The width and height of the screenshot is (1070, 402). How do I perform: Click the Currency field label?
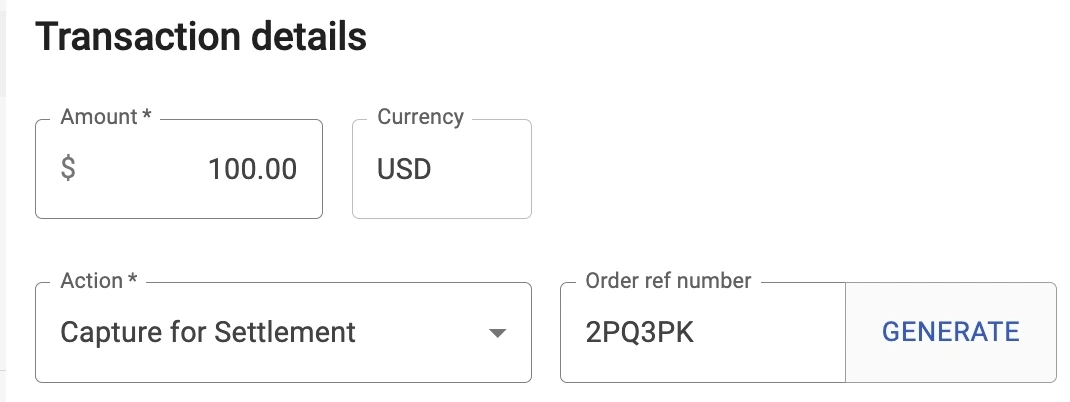click(x=420, y=117)
